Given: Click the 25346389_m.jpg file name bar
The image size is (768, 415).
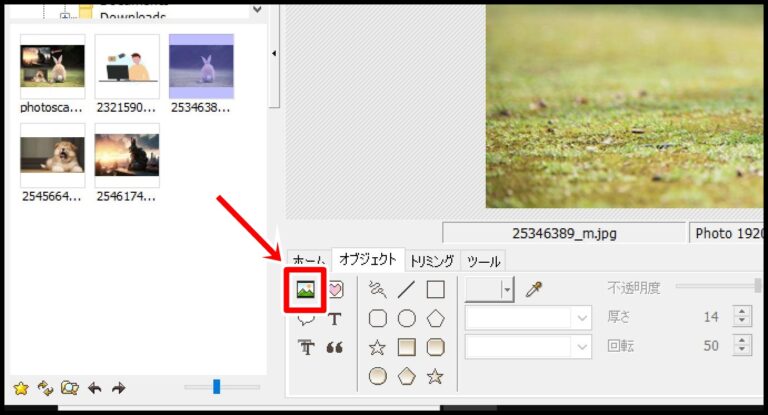Looking at the screenshot, I should (x=564, y=233).
